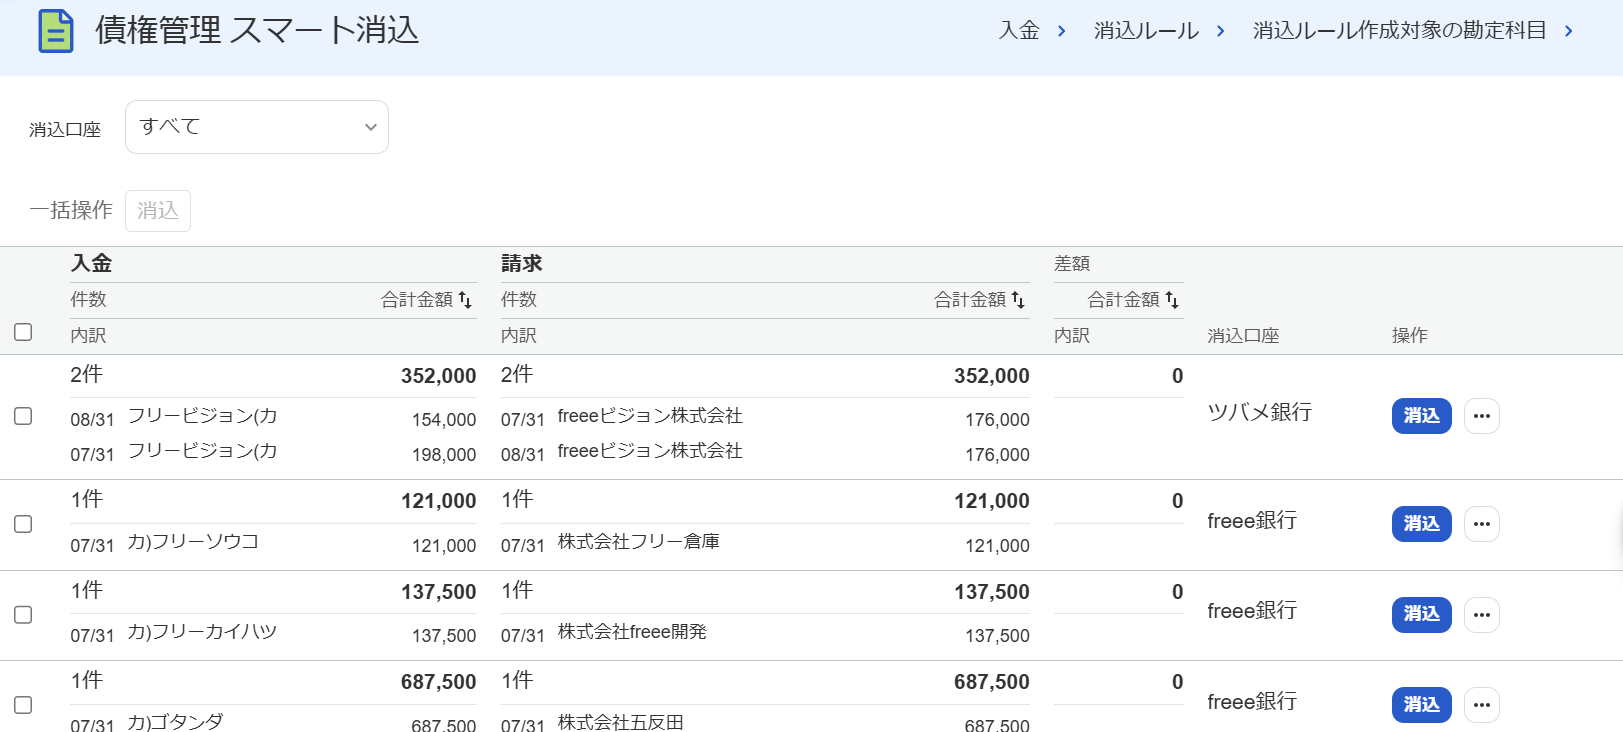Image resolution: width=1623 pixels, height=732 pixels.
Task: Click 消込 button for ツバメ銀行 row
Action: (x=1422, y=416)
